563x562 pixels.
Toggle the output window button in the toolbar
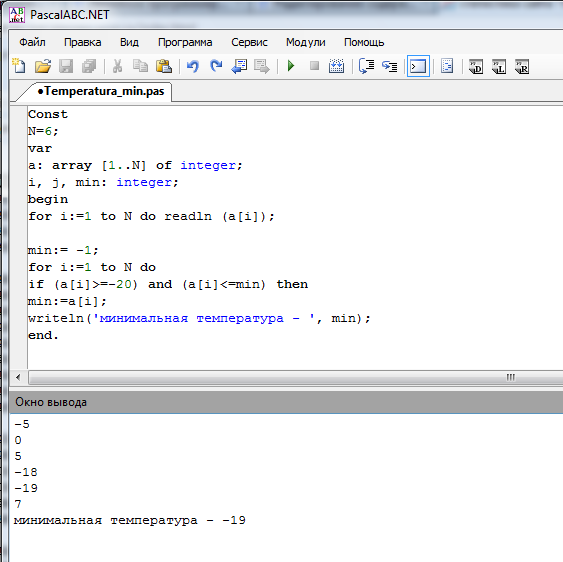click(418, 66)
